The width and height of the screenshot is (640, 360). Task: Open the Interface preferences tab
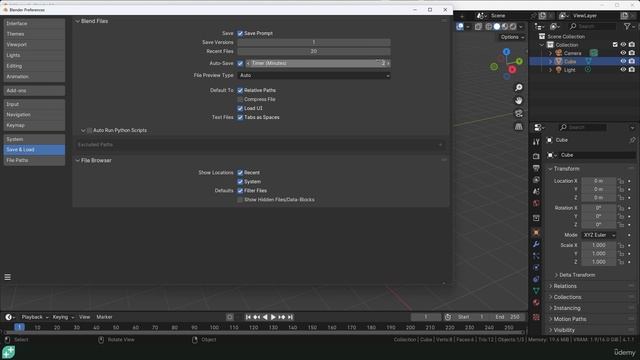pos(34,23)
